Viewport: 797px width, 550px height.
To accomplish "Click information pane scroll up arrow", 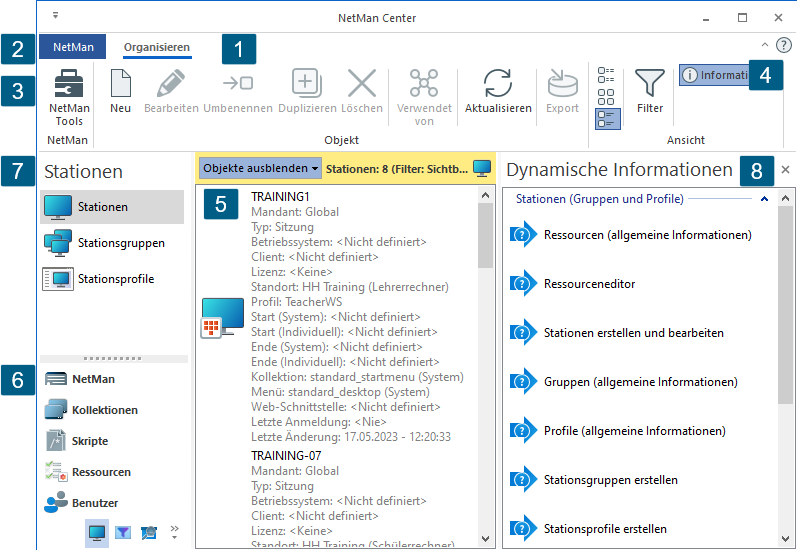I will tap(785, 198).
